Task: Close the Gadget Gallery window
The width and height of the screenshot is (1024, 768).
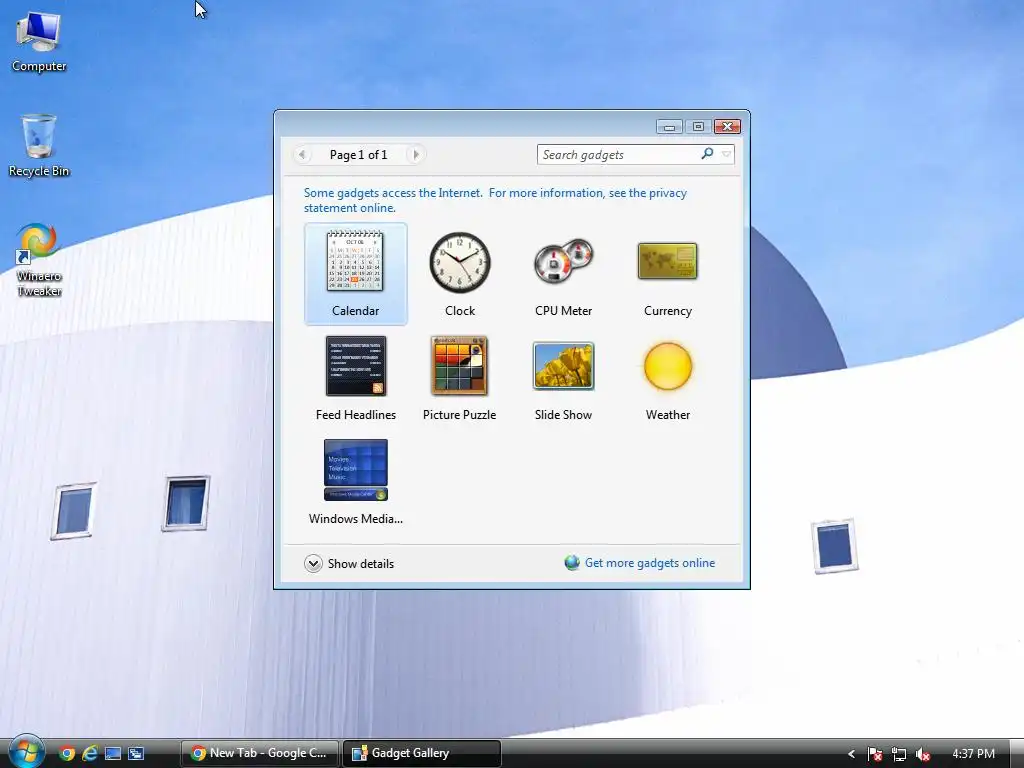Action: pyautogui.click(x=727, y=126)
